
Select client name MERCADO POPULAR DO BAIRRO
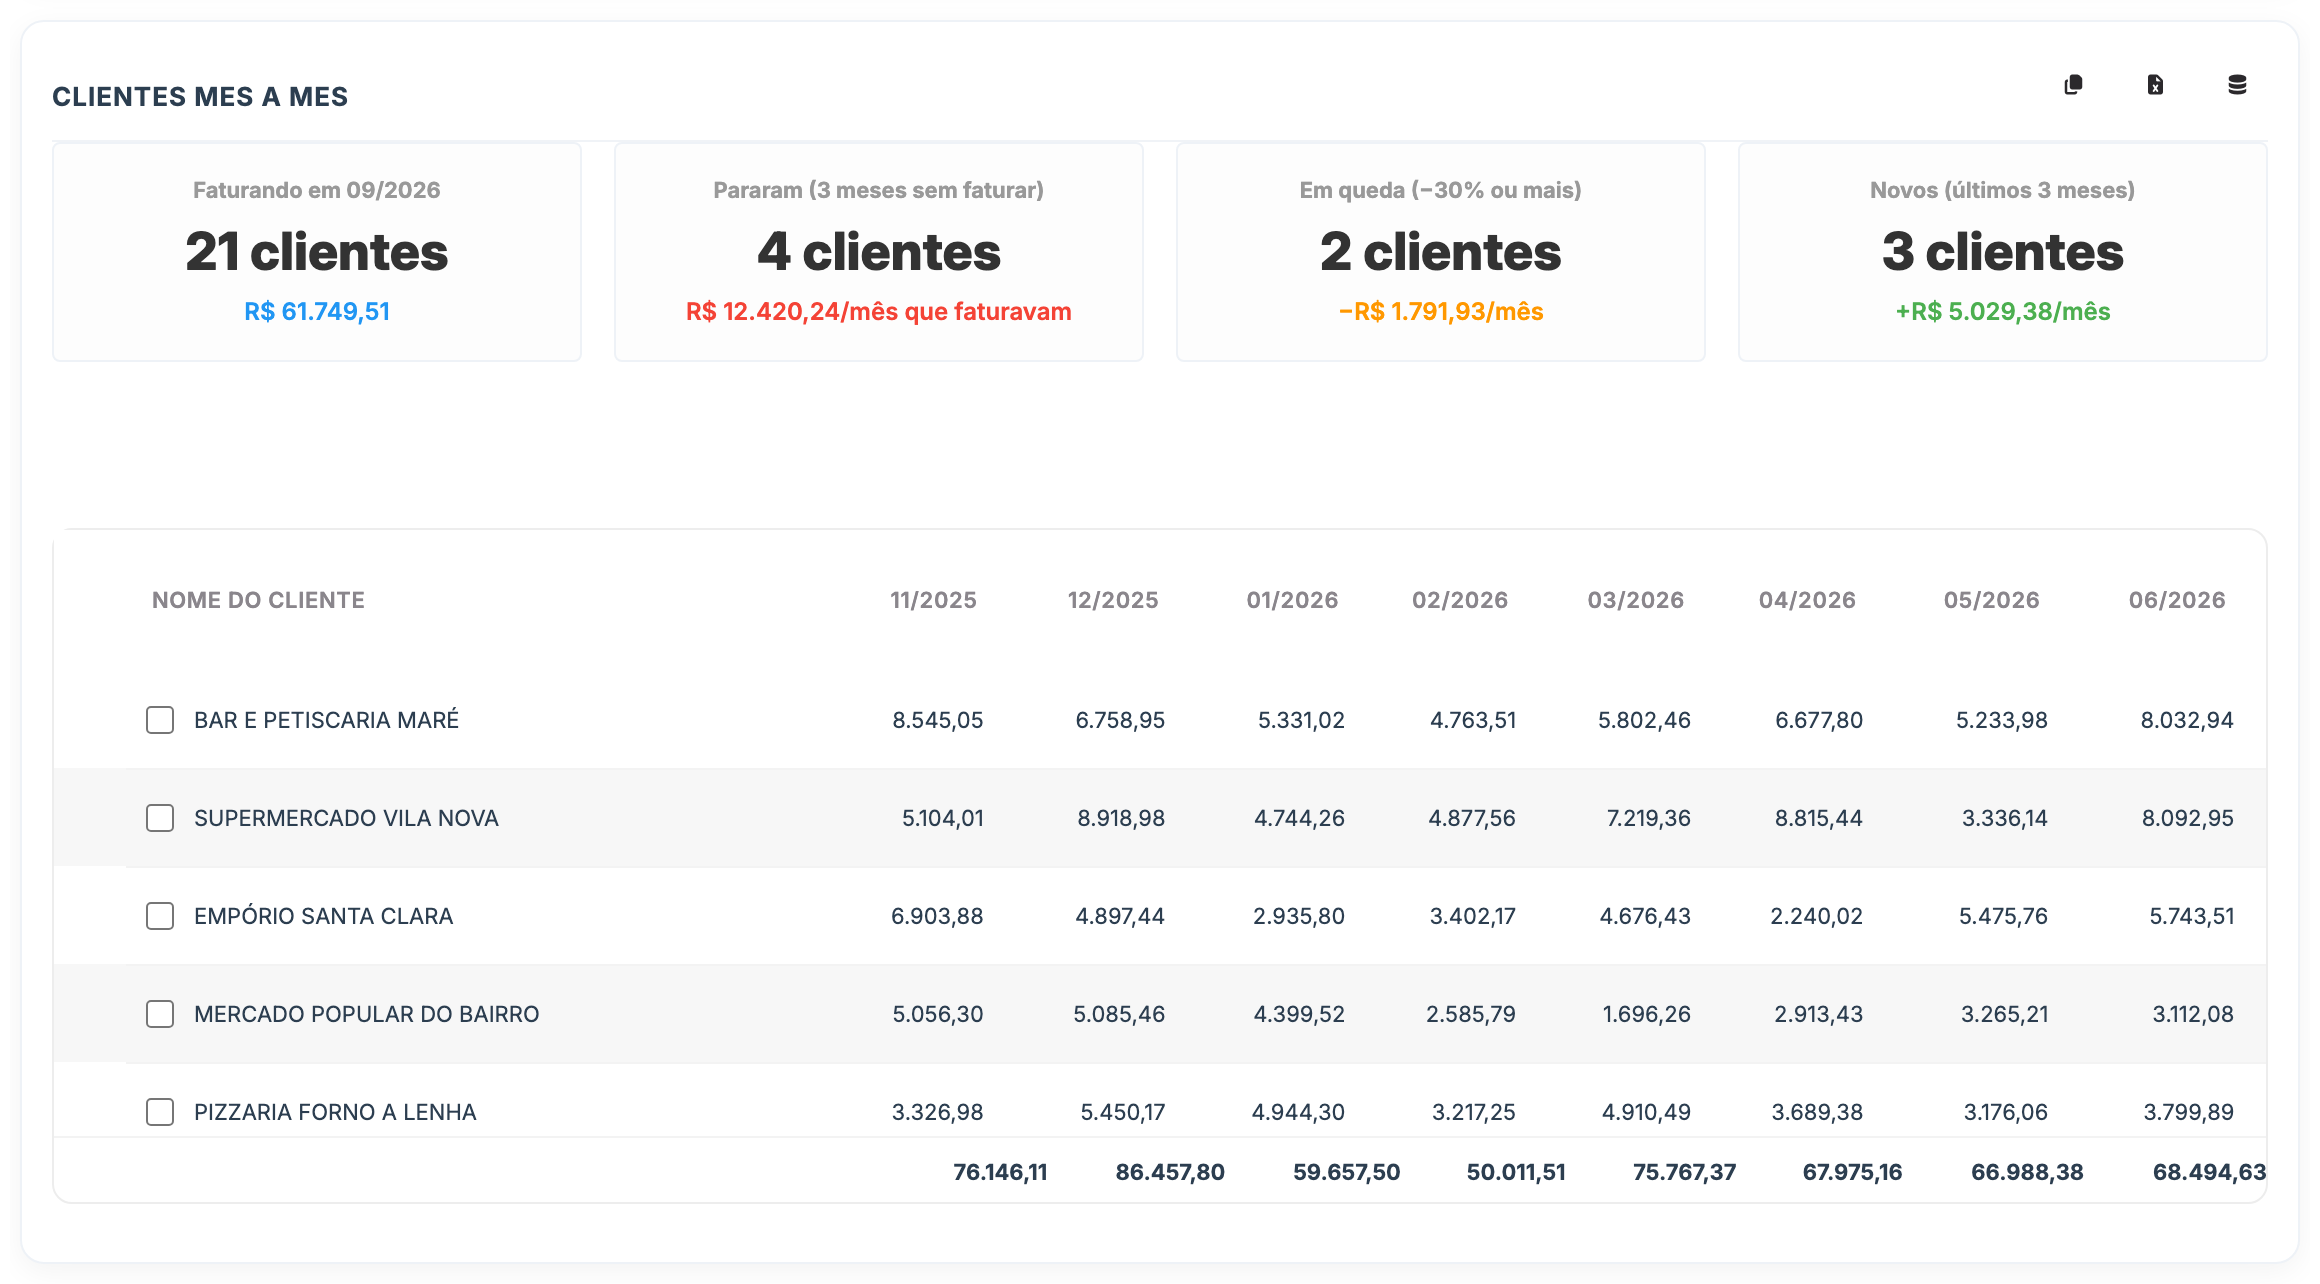coord(366,1014)
